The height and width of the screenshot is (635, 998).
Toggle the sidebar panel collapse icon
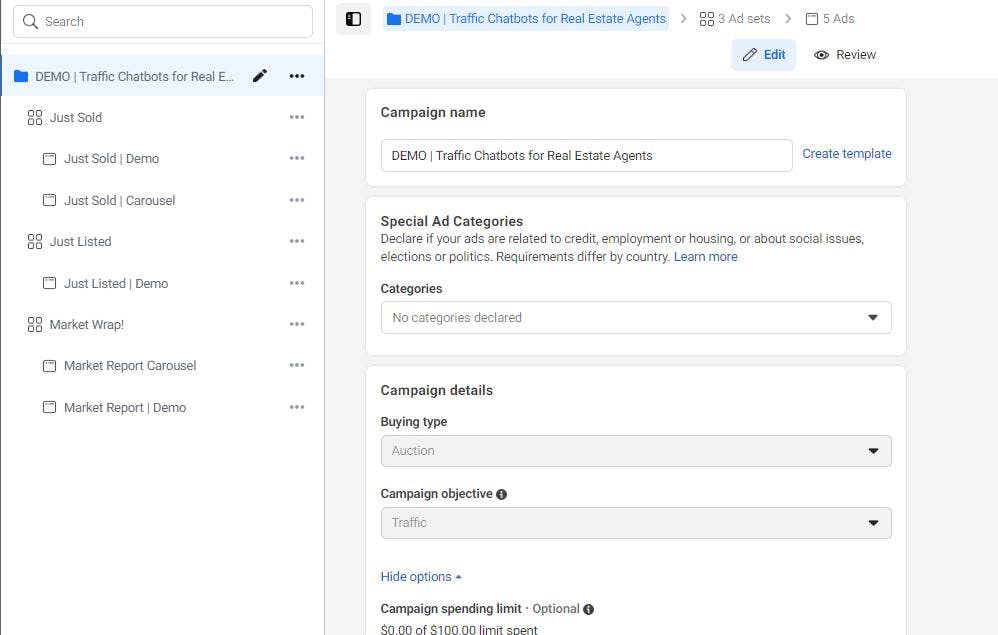pyautogui.click(x=353, y=19)
